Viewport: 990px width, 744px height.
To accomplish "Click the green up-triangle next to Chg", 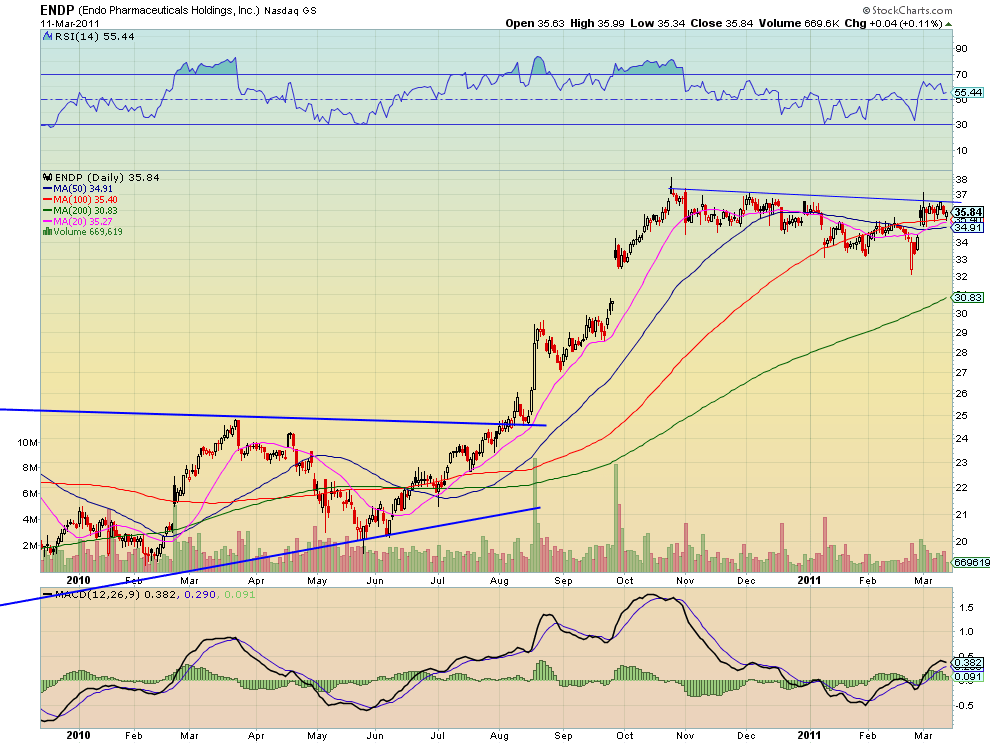I will (x=949, y=24).
